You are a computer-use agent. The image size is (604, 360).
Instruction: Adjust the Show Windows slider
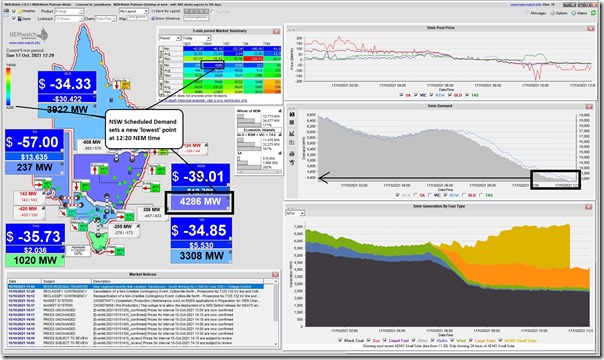[196, 18]
